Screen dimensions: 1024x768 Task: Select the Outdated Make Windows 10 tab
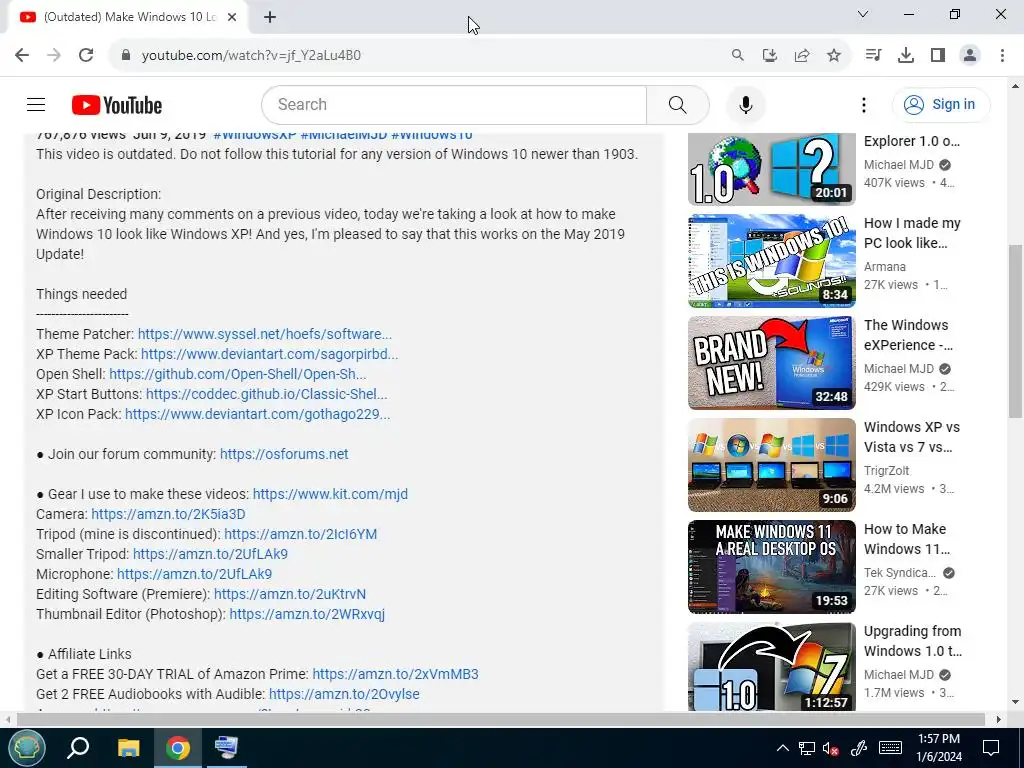(129, 17)
